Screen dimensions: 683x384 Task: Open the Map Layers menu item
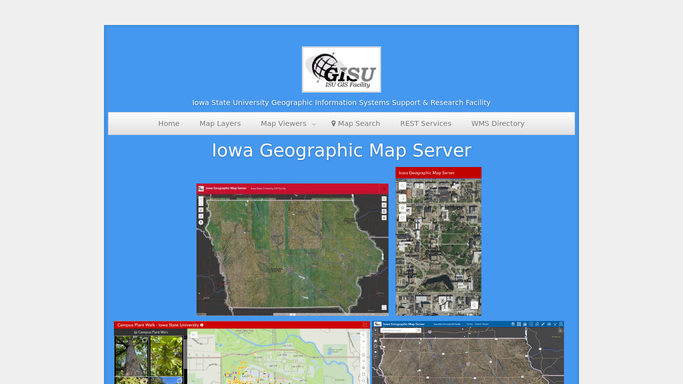click(220, 124)
